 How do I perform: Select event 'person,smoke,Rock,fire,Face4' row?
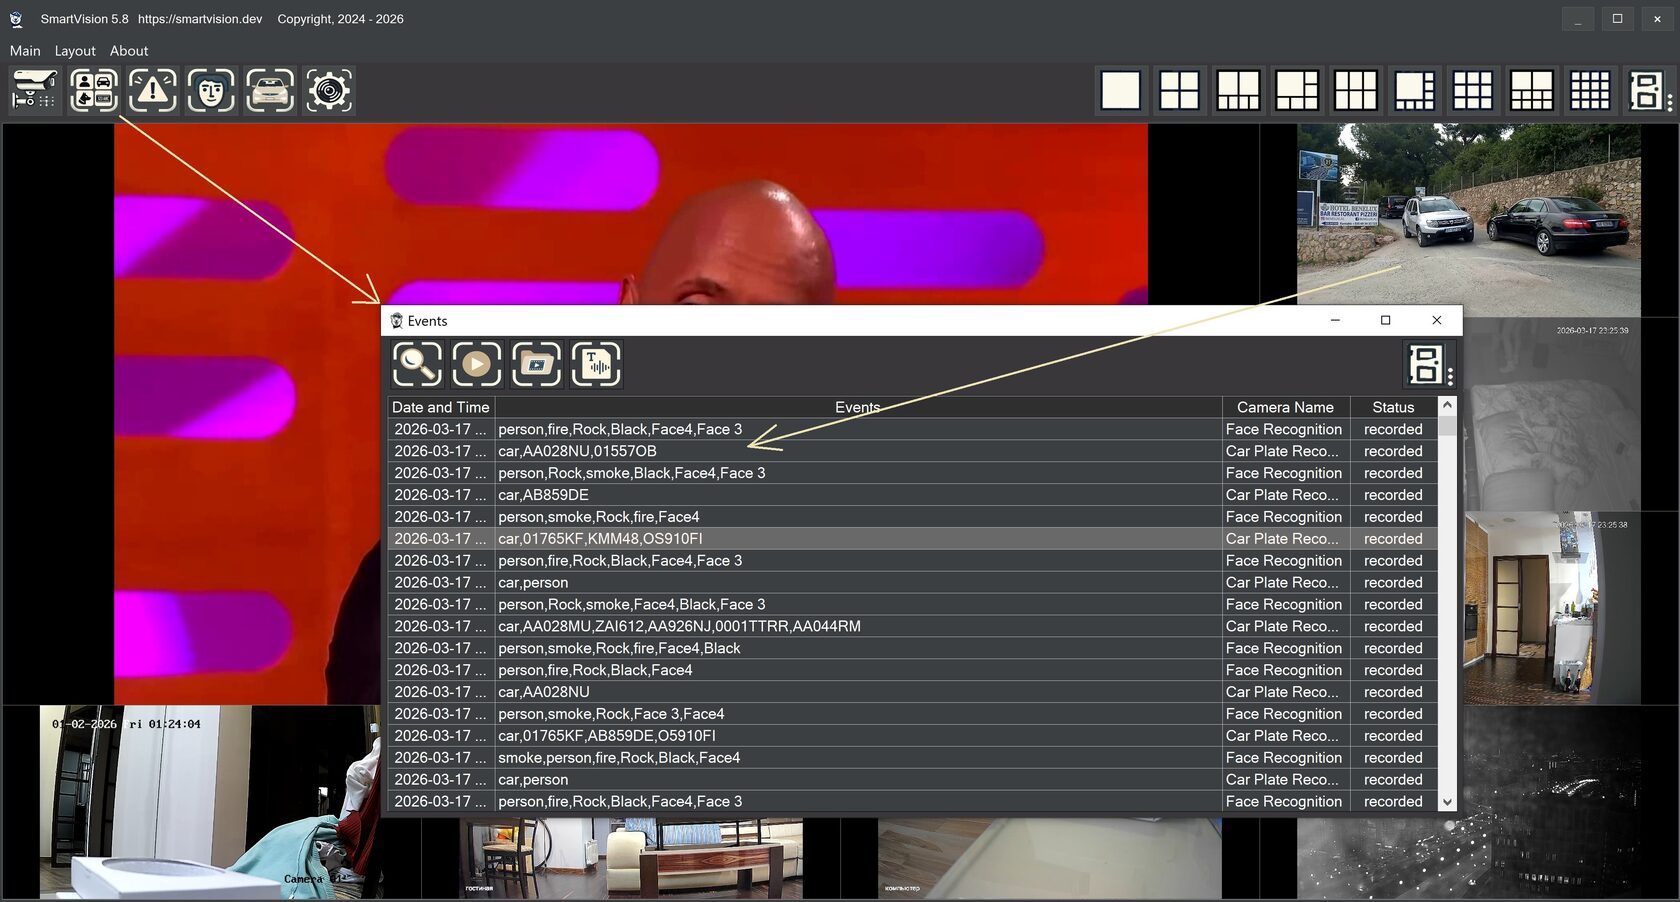(x=912, y=517)
